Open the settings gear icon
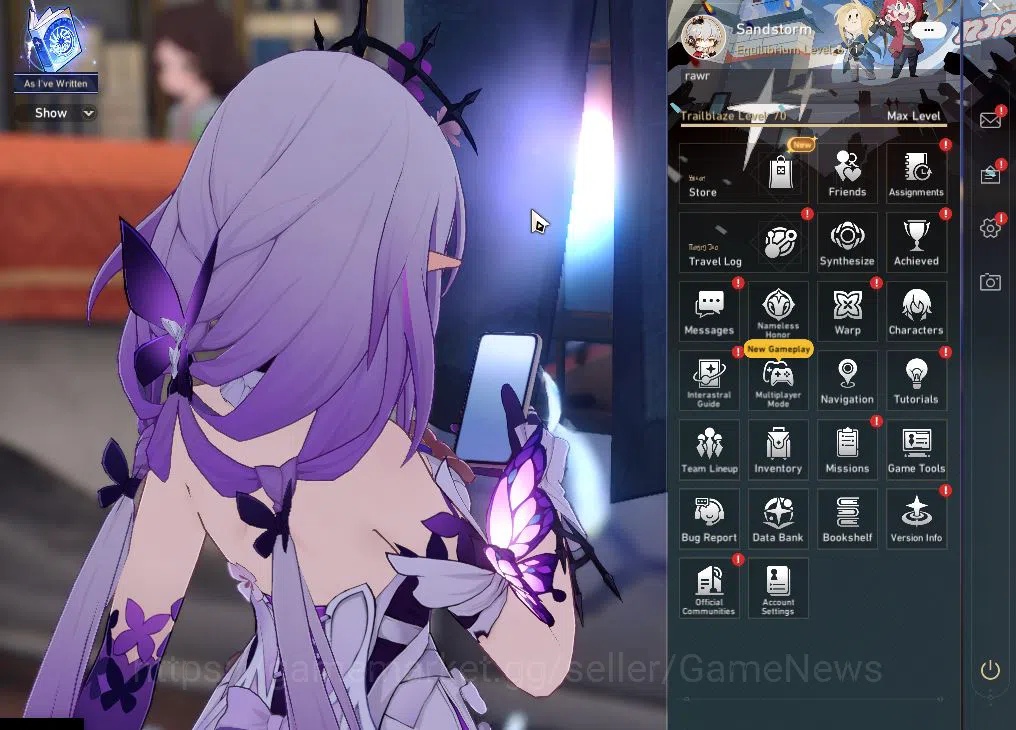 [990, 228]
